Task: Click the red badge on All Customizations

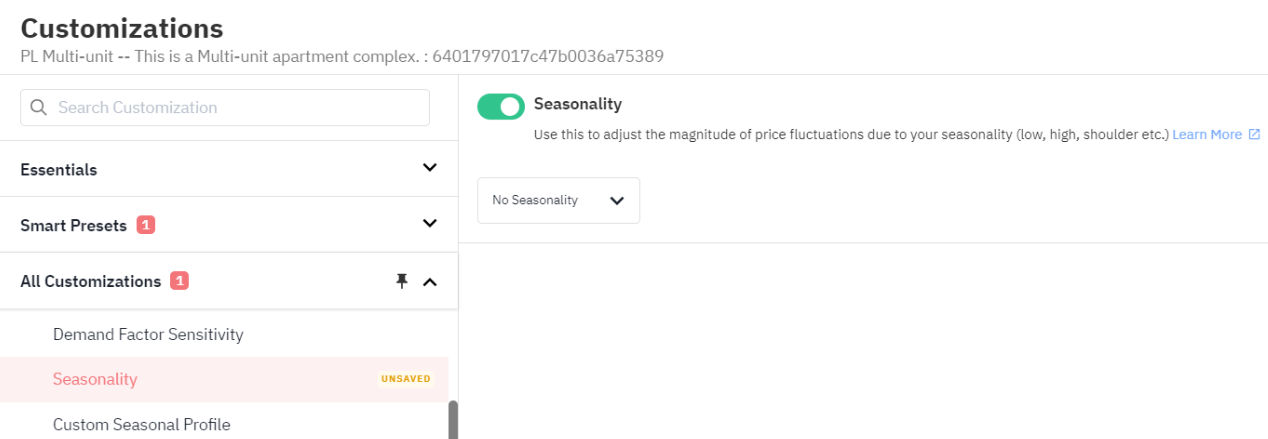Action: [180, 281]
